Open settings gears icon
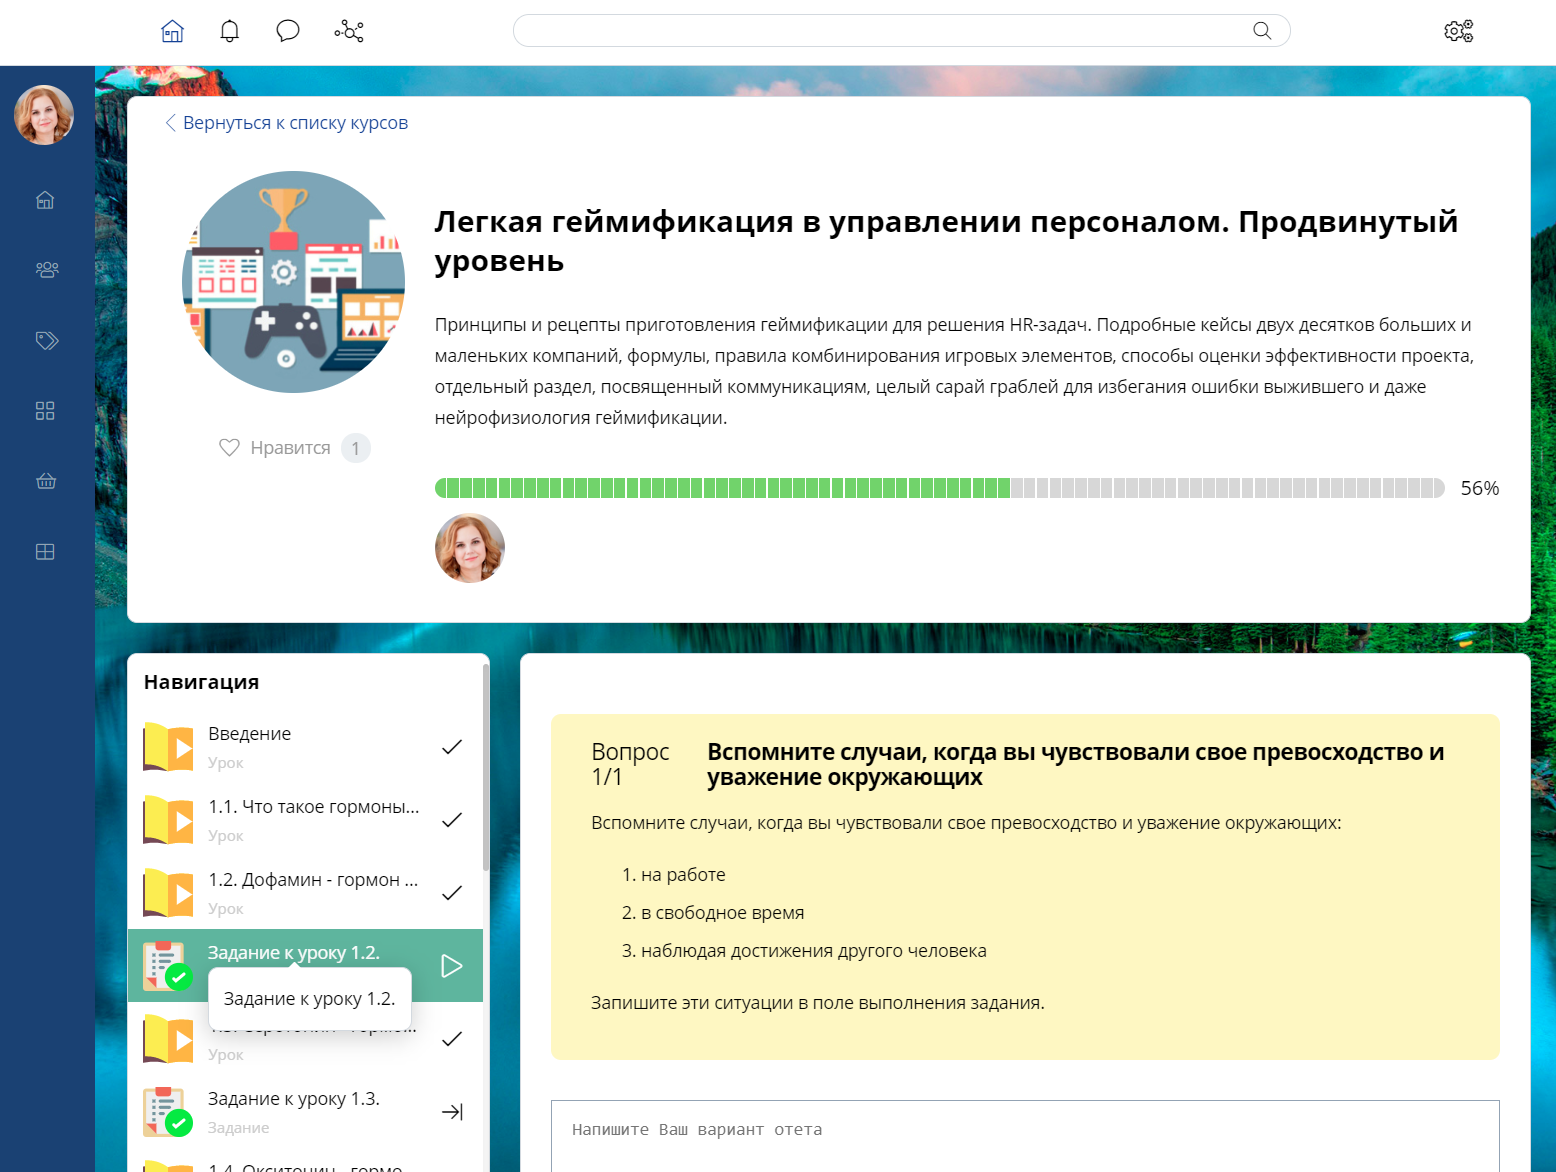 coord(1459,31)
